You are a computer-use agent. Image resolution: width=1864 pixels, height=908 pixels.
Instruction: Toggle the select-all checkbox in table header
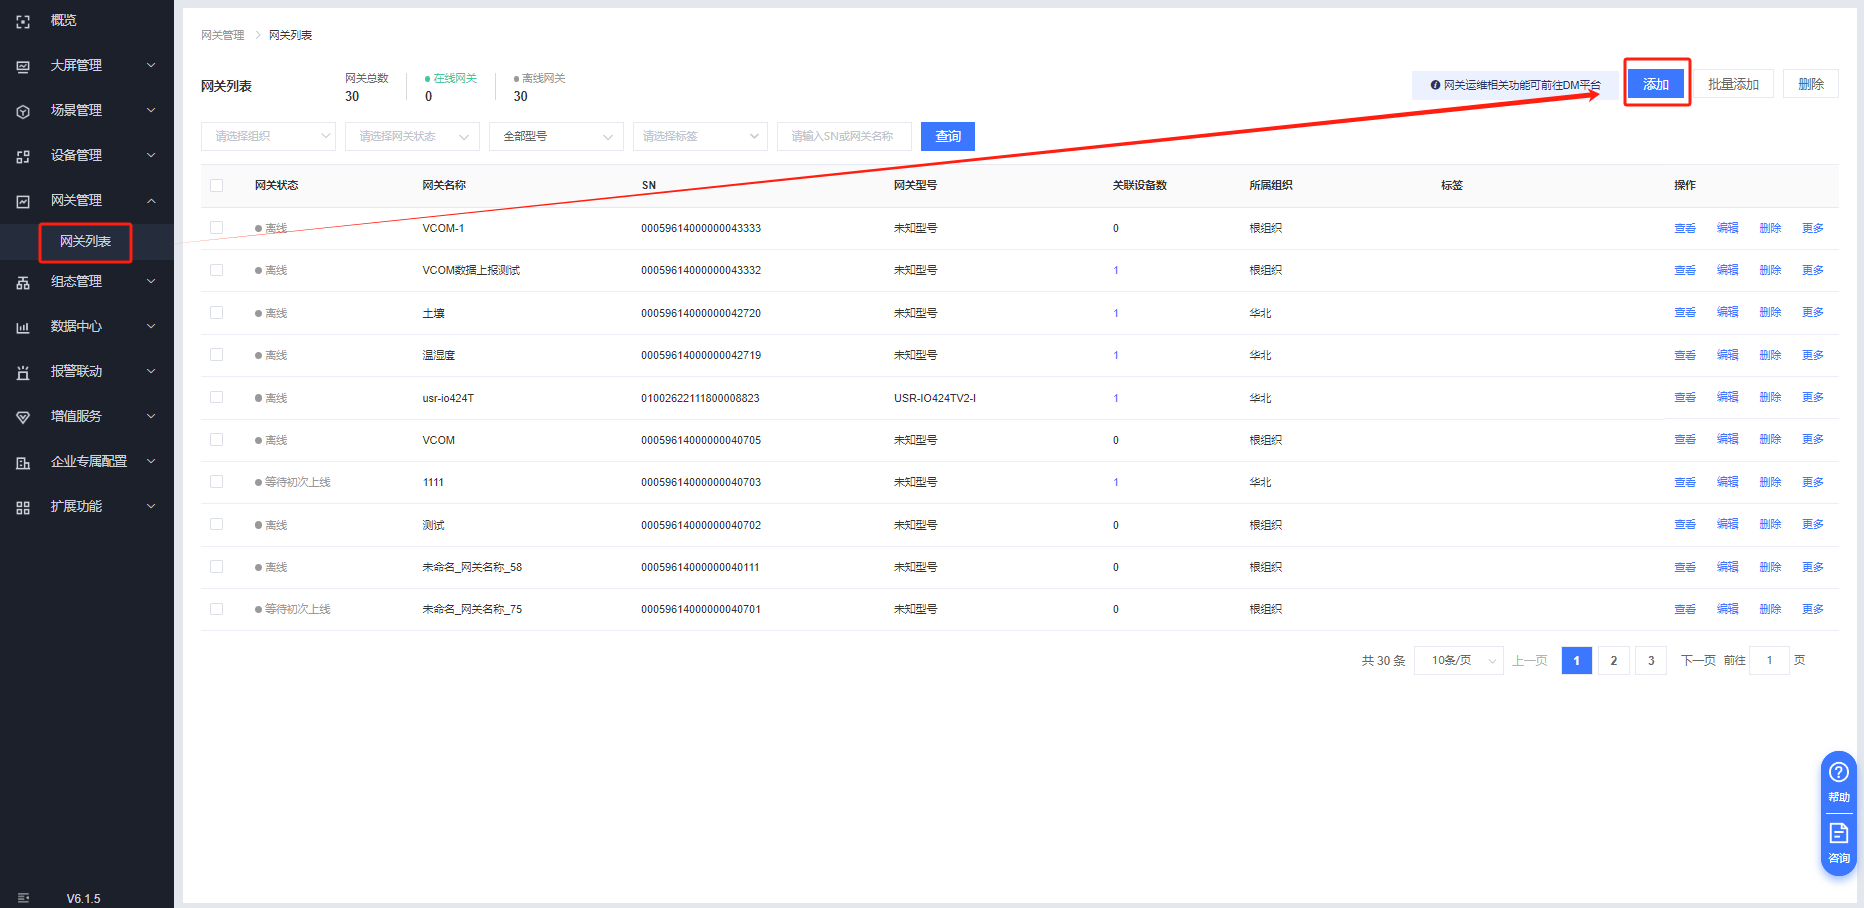[217, 185]
